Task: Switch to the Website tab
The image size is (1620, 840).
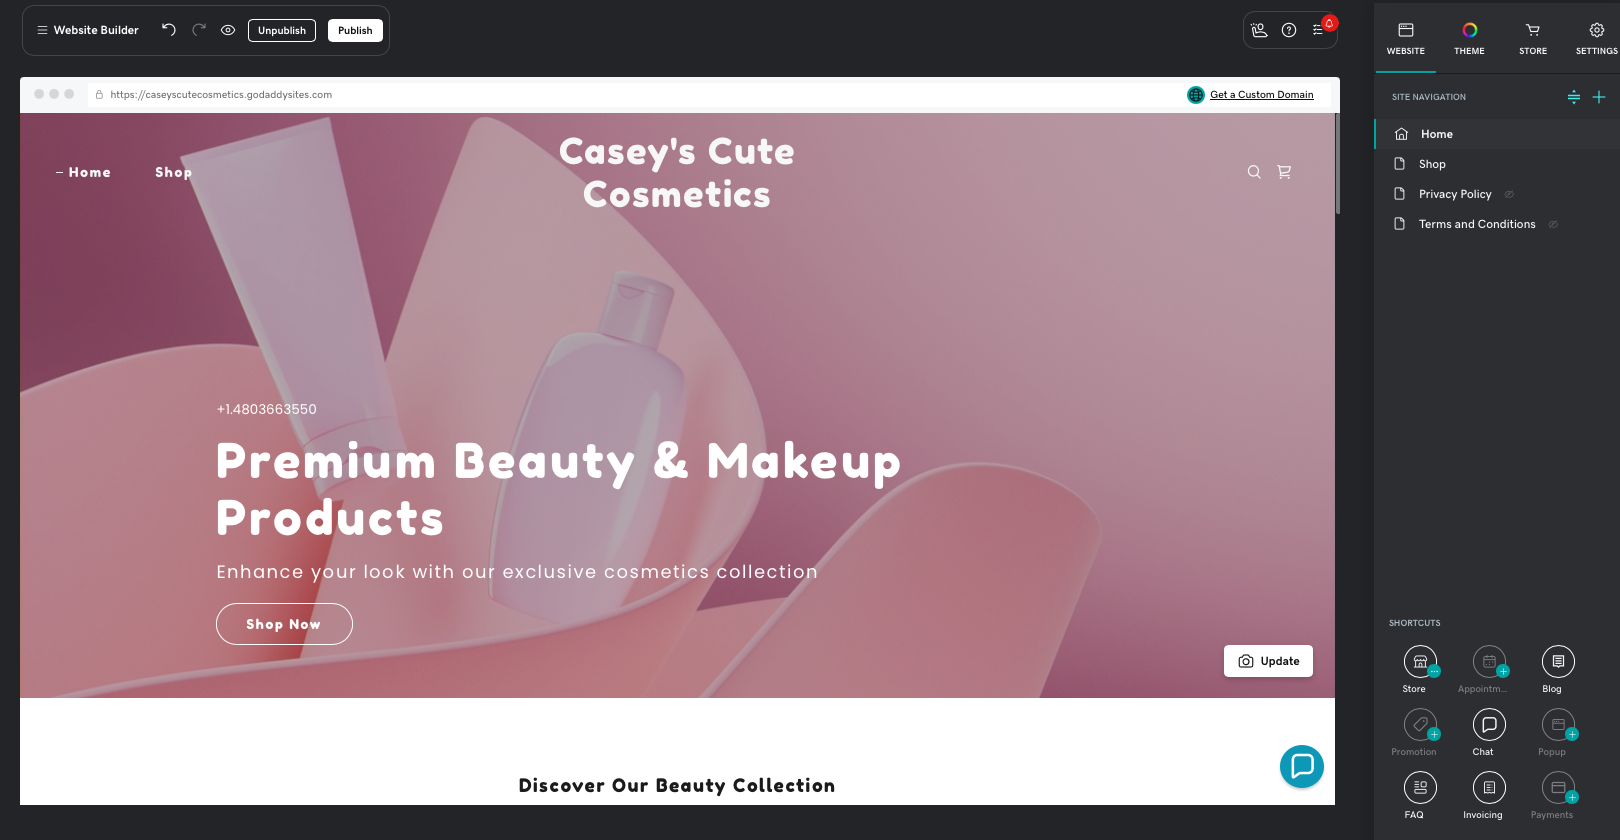Action: pyautogui.click(x=1405, y=38)
